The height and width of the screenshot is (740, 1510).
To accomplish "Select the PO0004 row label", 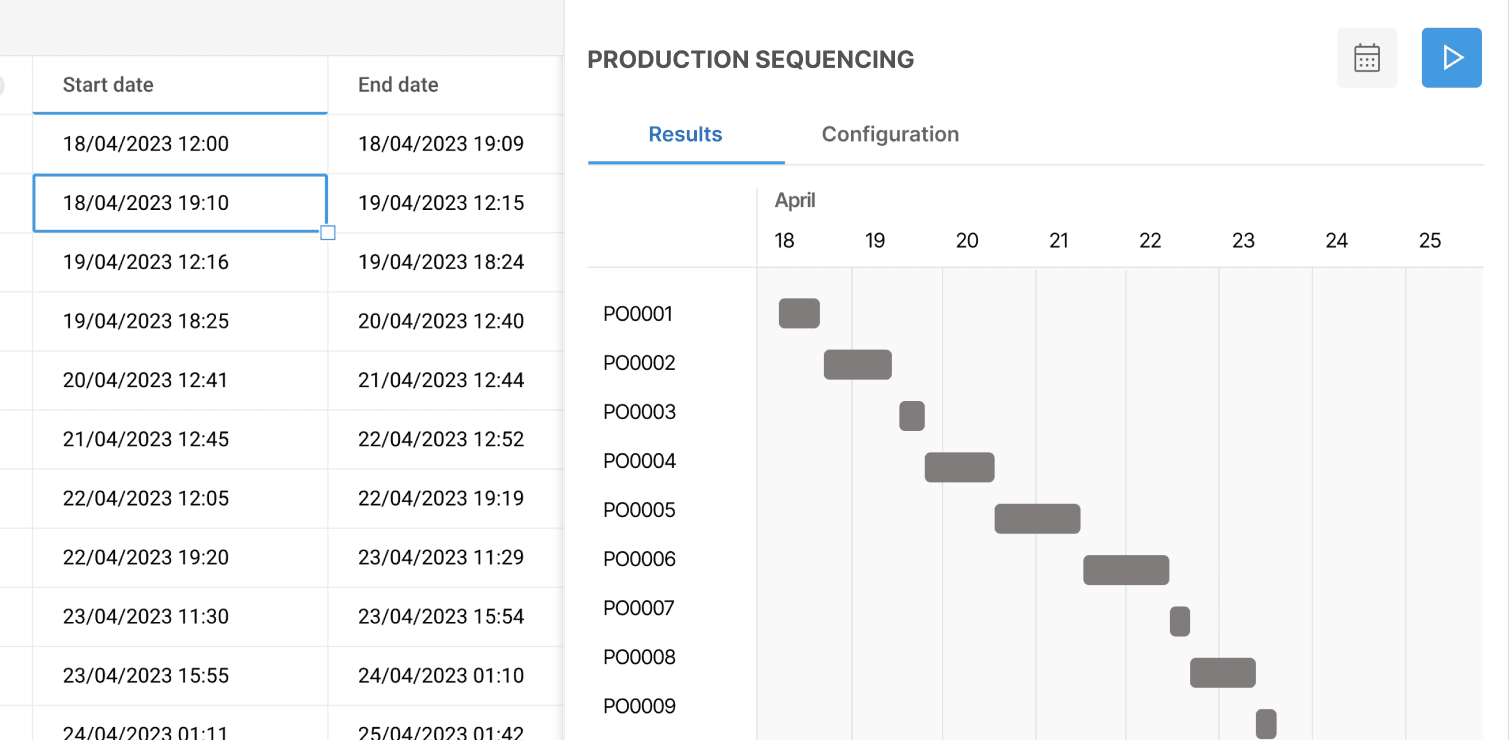I will coord(640,461).
